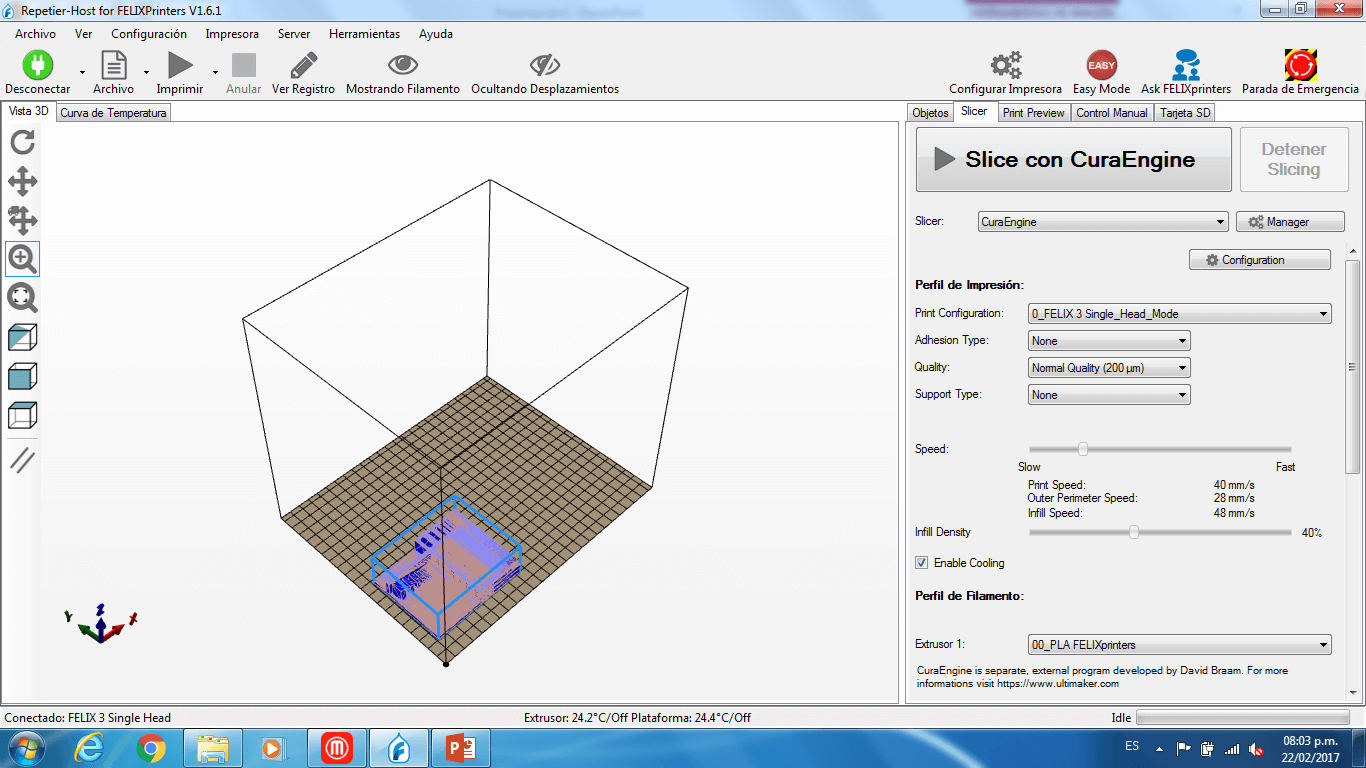Select the move object tool
The image size is (1366, 768).
(x=22, y=220)
